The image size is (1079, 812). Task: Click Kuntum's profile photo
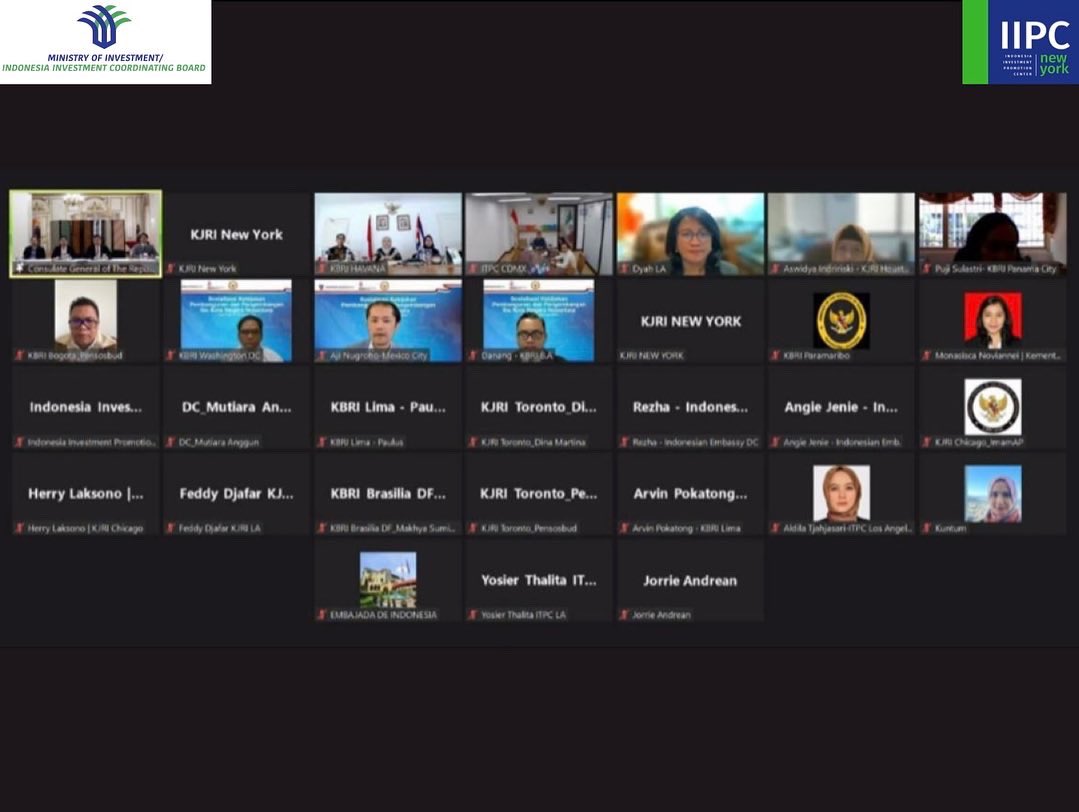pos(992,493)
